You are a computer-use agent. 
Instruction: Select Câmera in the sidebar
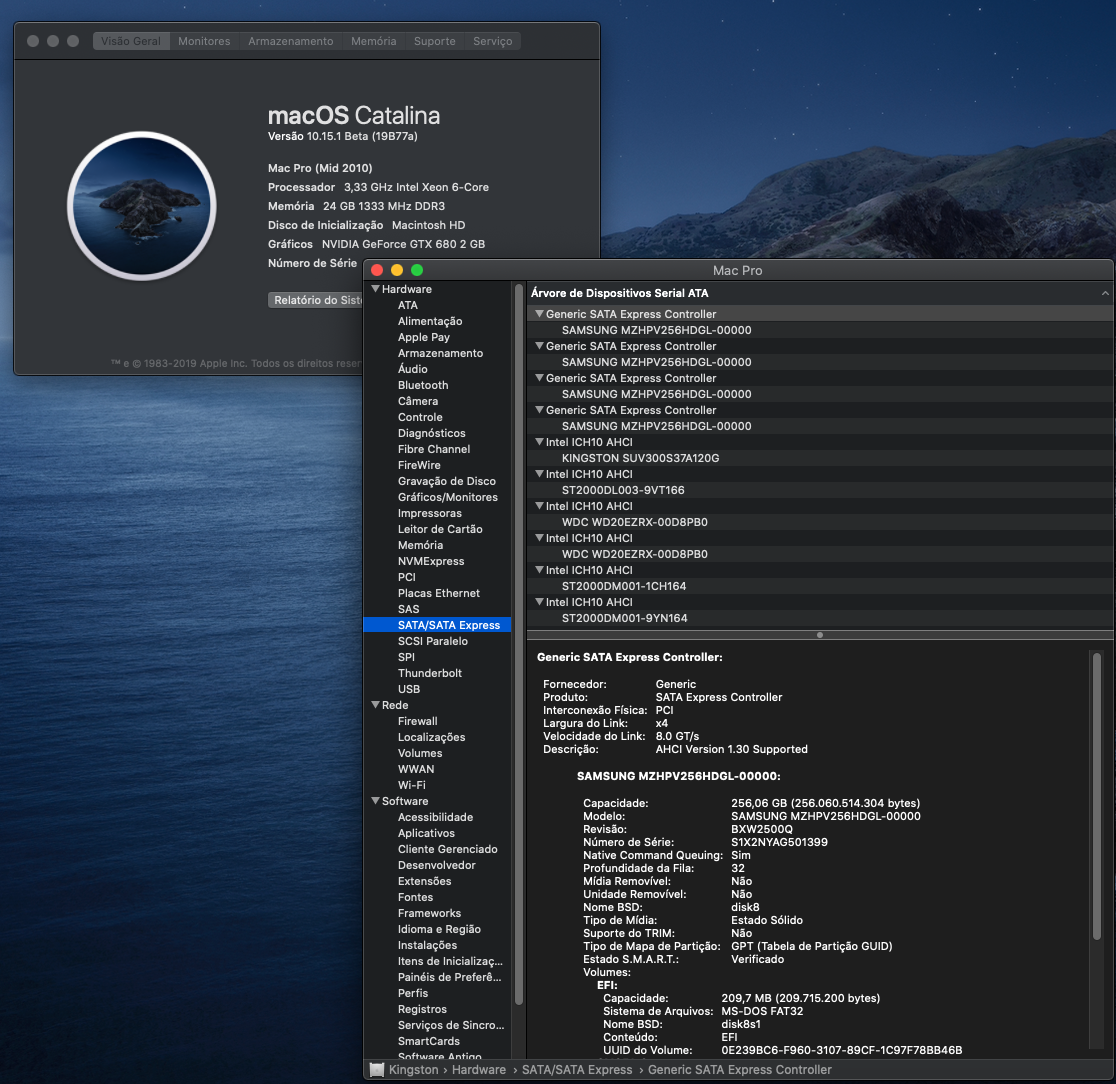point(418,401)
